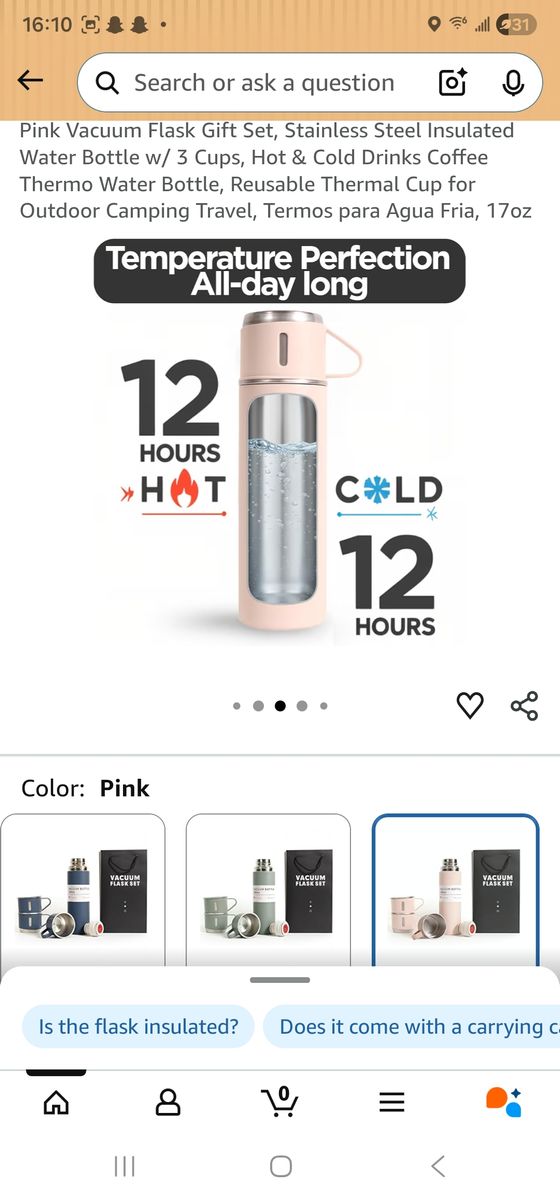Screen dimensions: 560x1200
Task: Add product to wishlist heart icon
Action: point(470,705)
